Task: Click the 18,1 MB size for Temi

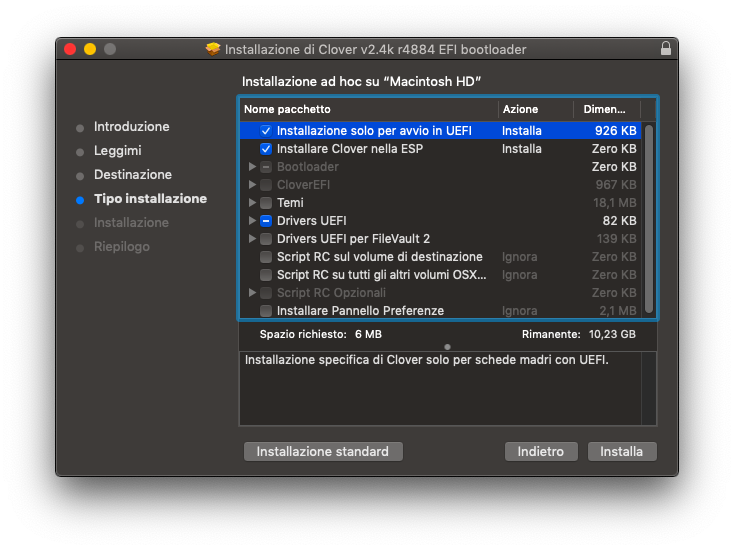Action: [x=615, y=203]
